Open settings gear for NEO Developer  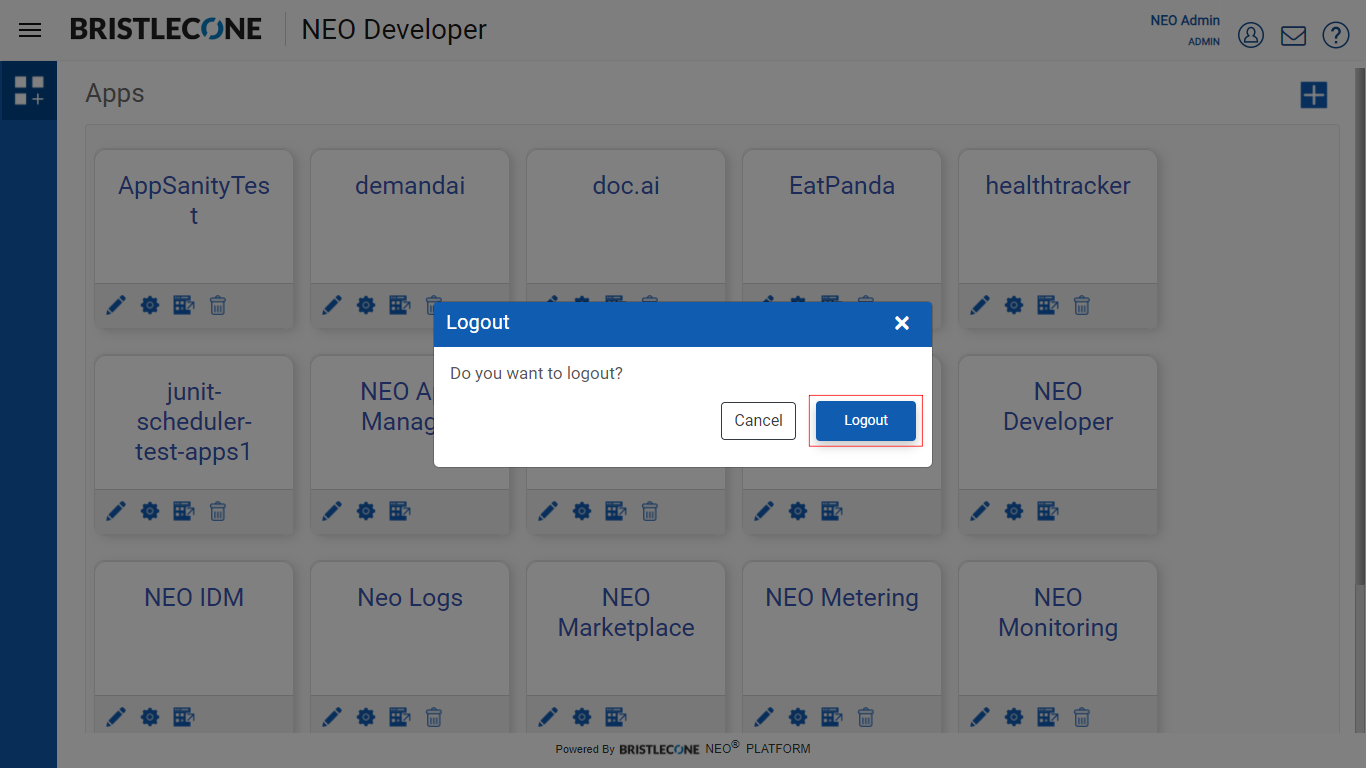click(x=1014, y=511)
